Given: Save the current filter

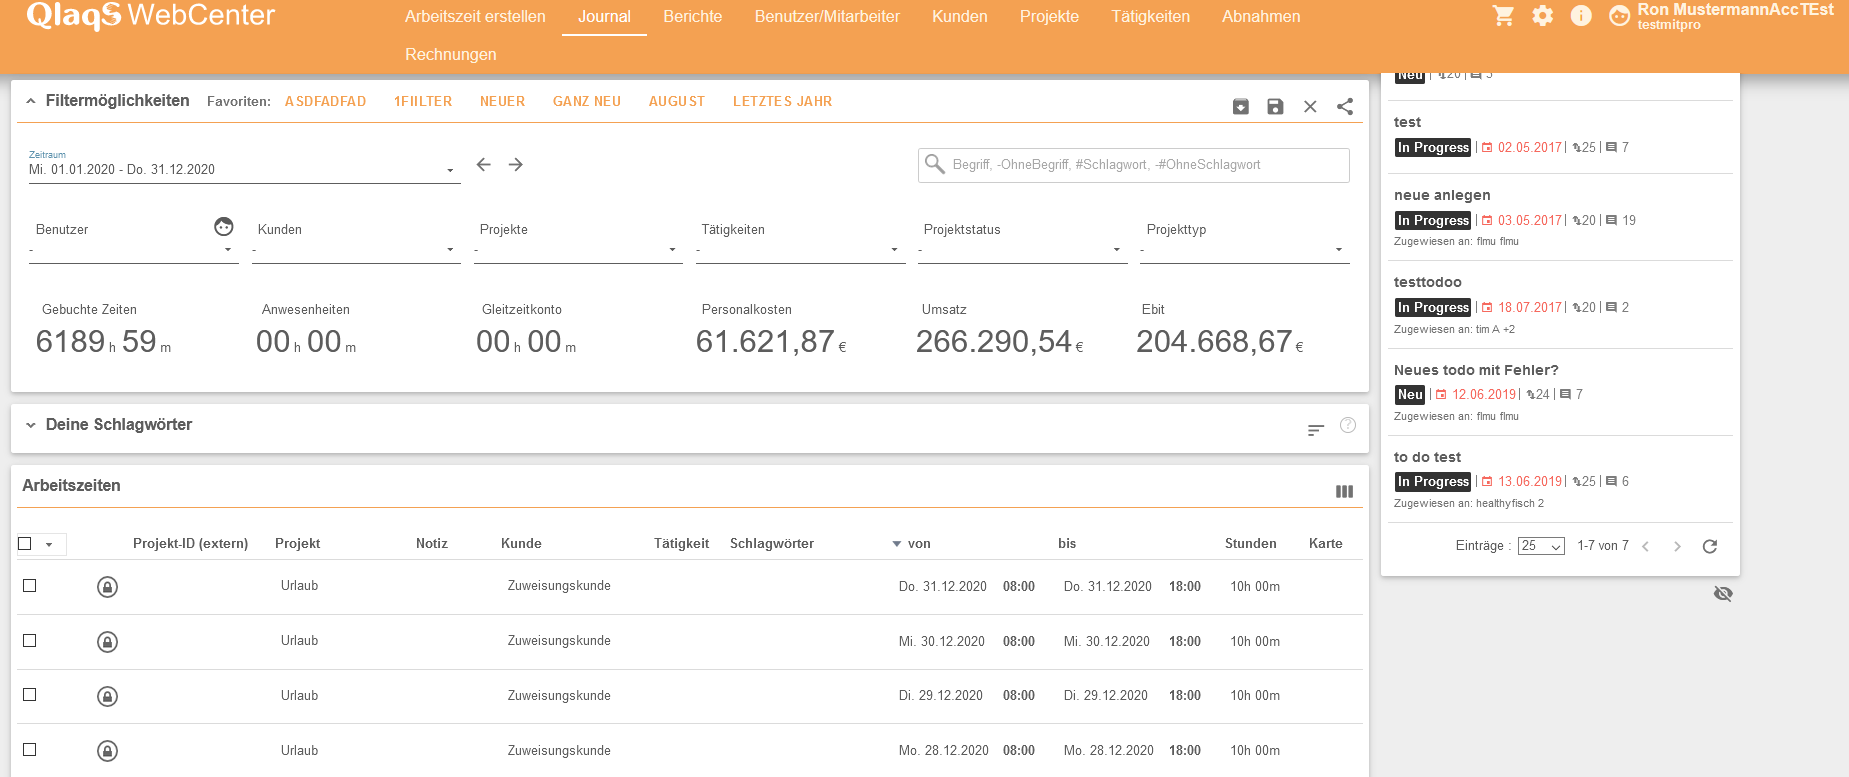Looking at the screenshot, I should coord(1275,107).
